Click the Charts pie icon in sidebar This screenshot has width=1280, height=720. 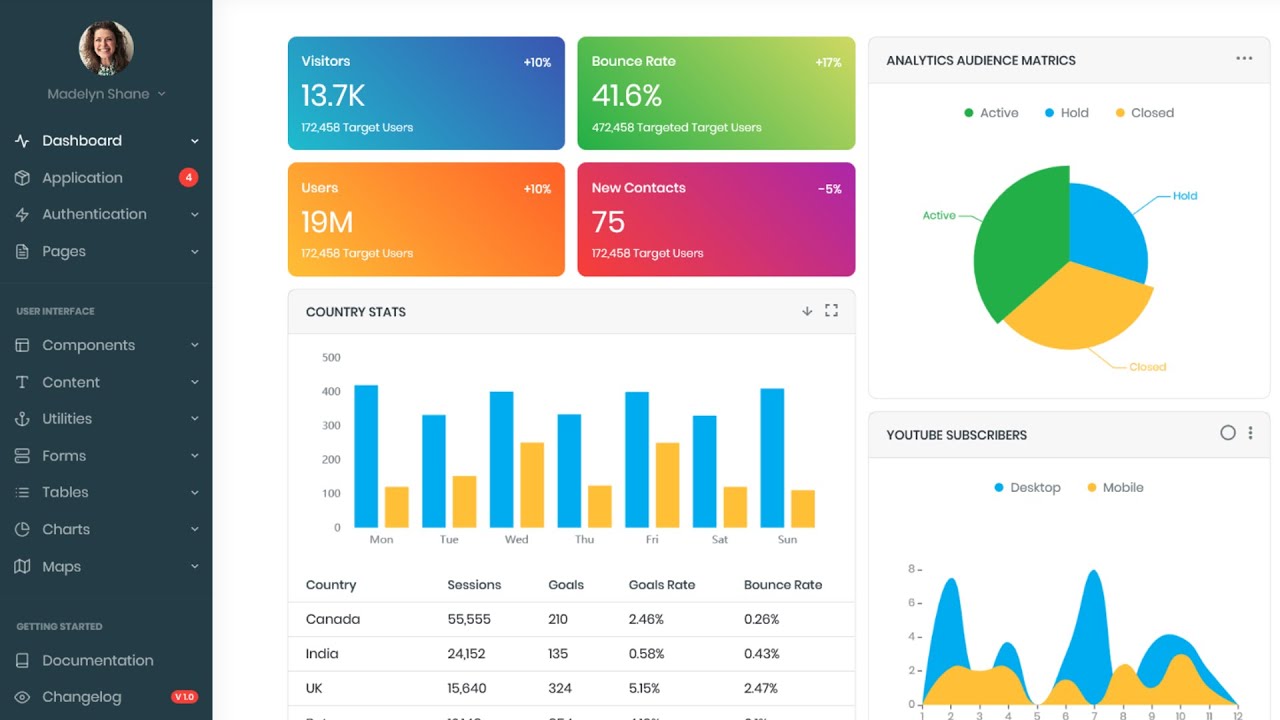tap(22, 529)
